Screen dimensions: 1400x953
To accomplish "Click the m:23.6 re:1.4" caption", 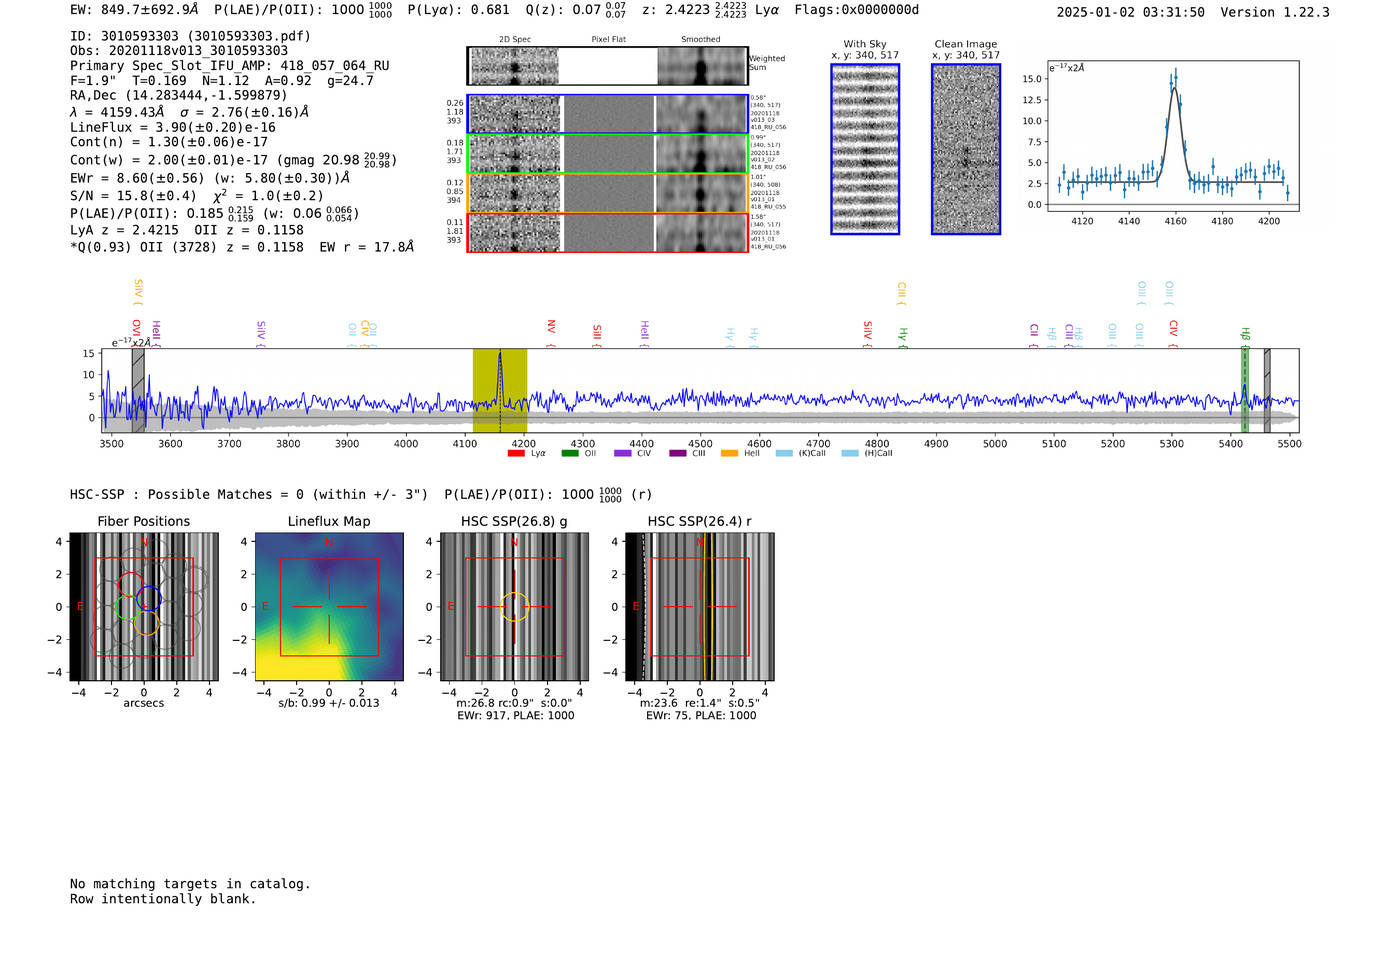I will click(699, 703).
